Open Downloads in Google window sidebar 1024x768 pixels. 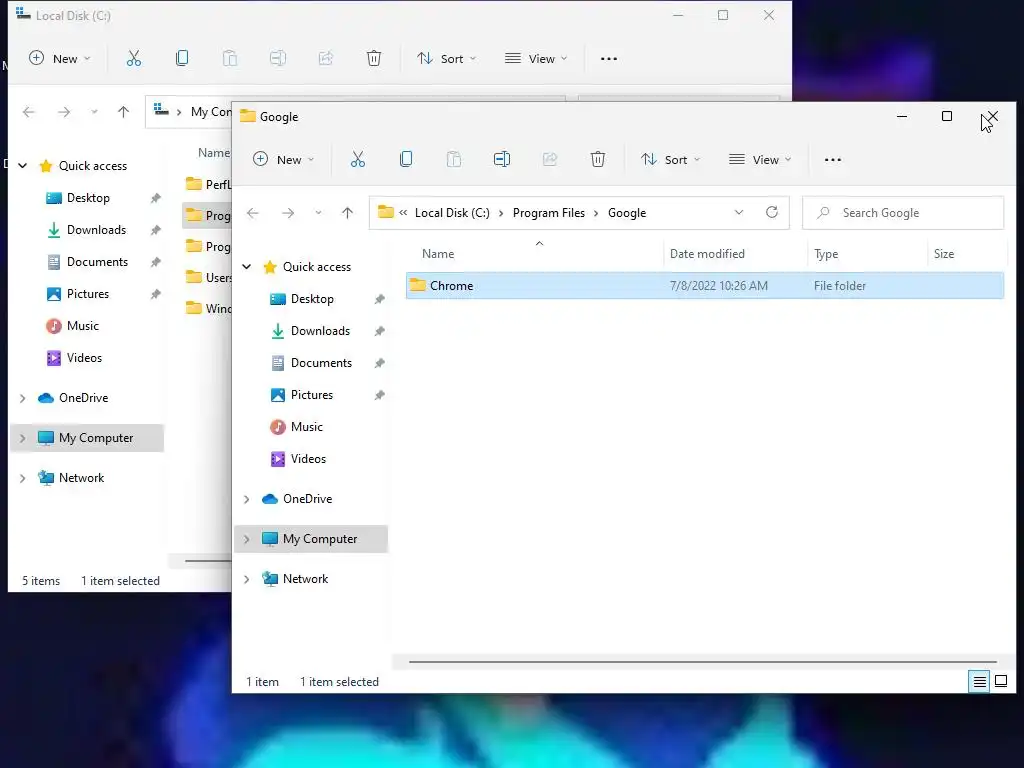coord(320,330)
